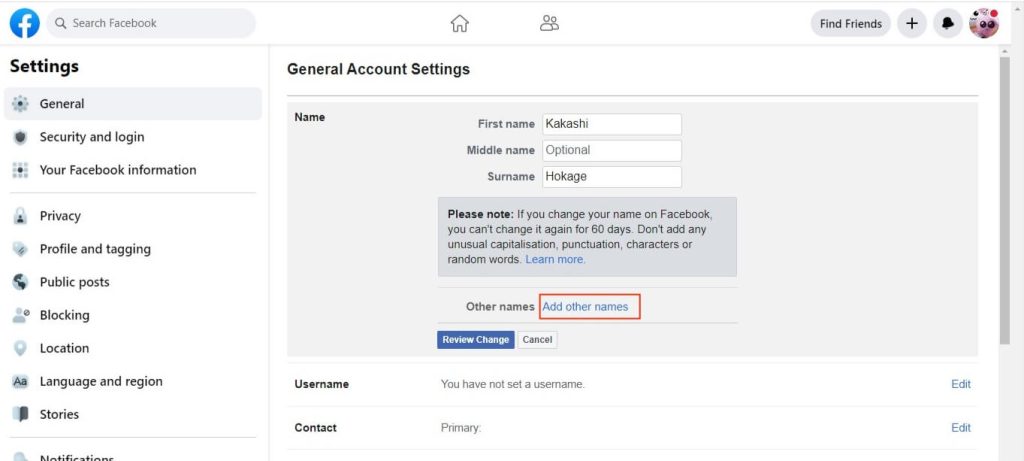Click the Public posts globe icon

tap(20, 282)
